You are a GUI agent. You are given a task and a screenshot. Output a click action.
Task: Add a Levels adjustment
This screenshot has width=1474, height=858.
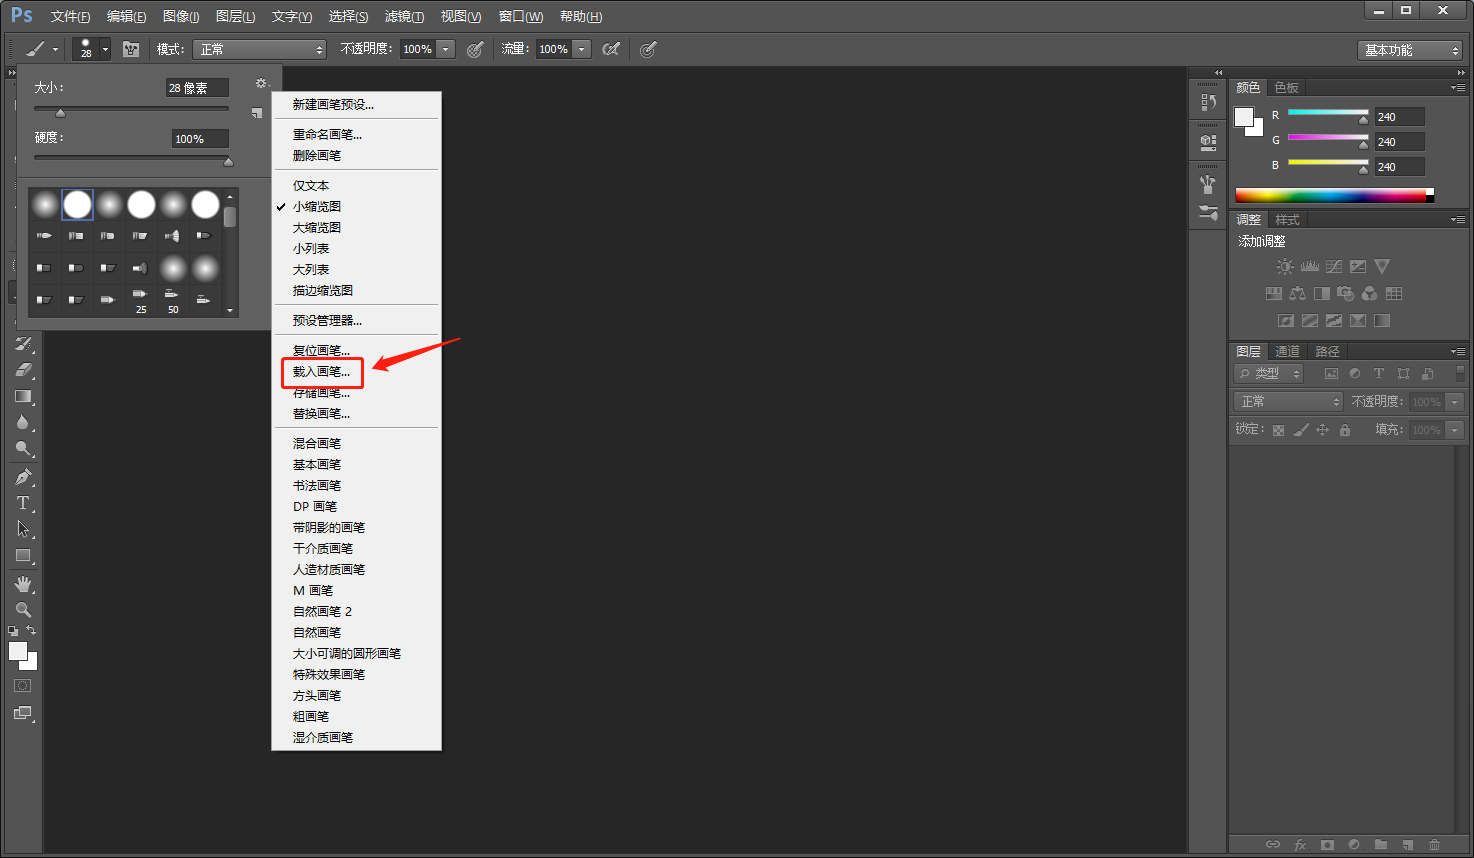1309,267
